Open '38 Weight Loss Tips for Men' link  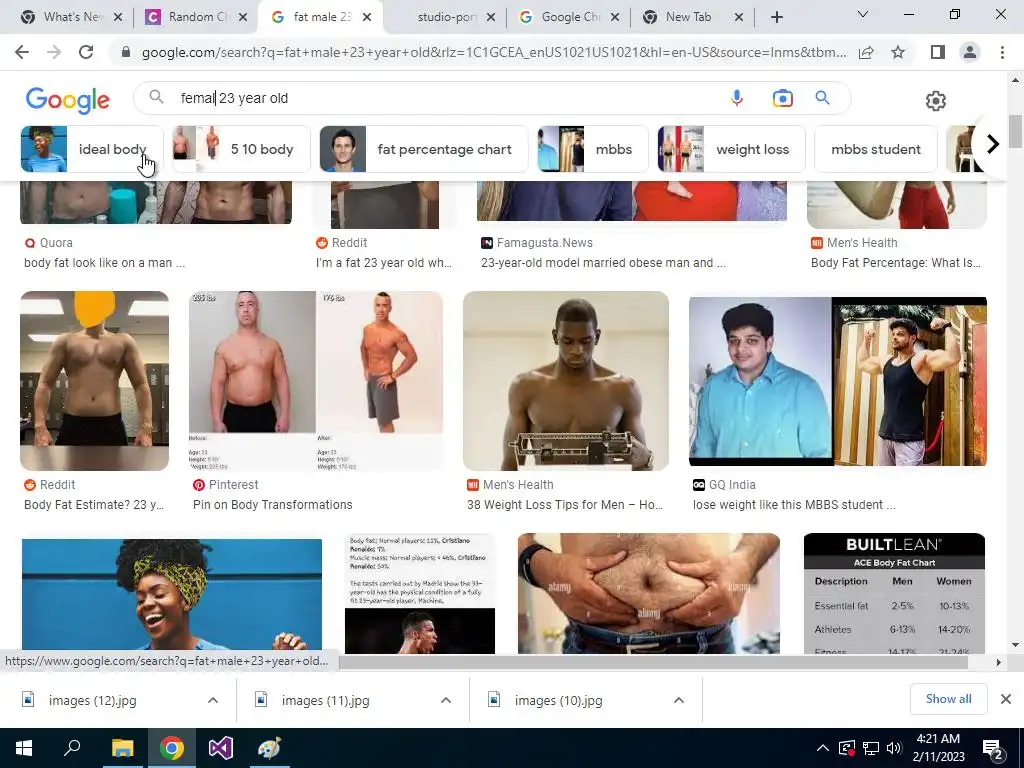565,505
